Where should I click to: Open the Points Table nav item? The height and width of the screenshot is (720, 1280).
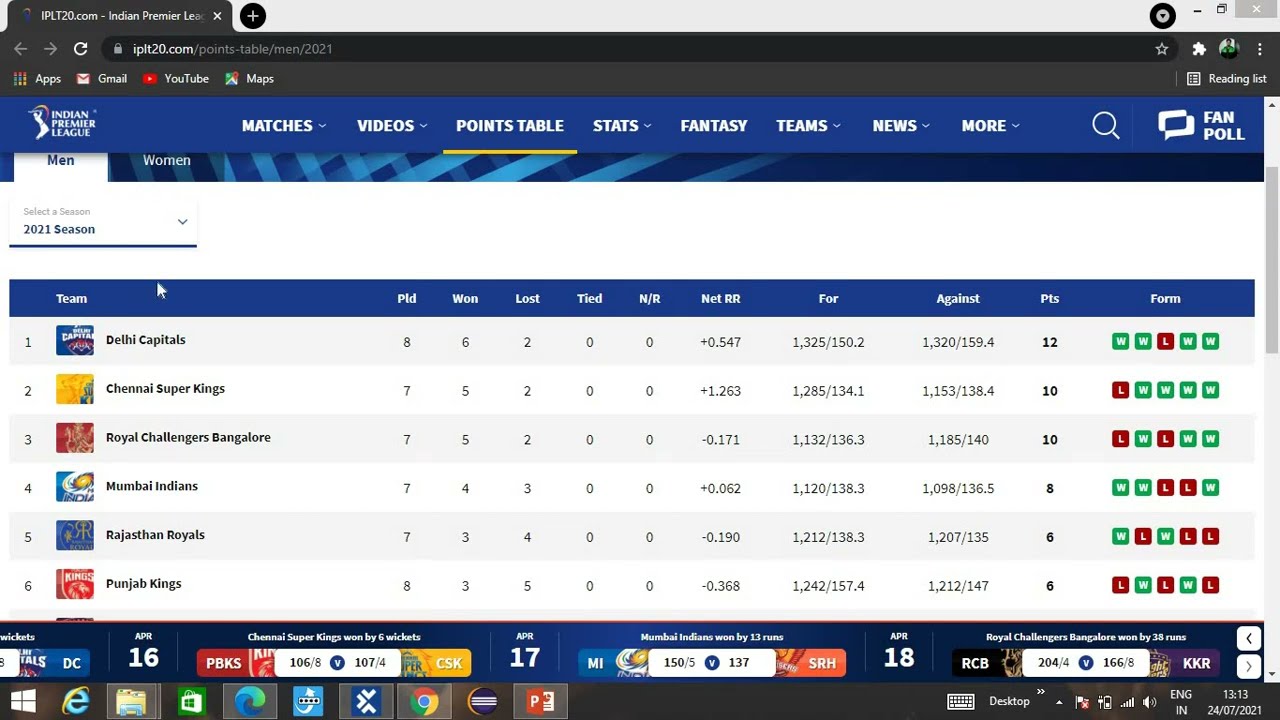pos(510,125)
